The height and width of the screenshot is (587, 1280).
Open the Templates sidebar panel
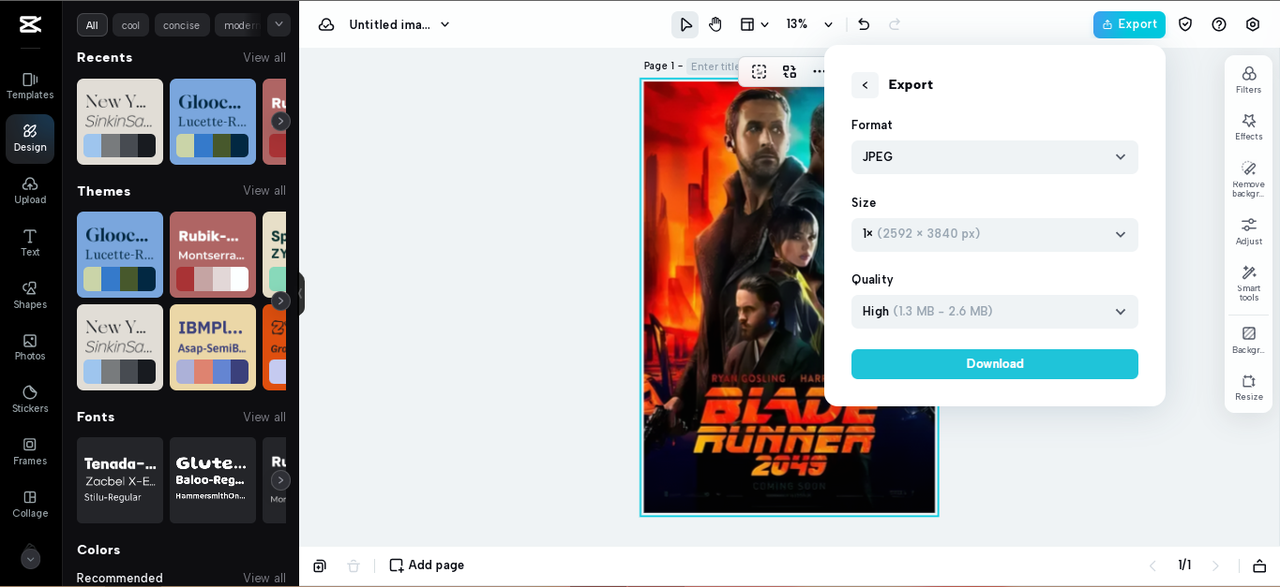(x=30, y=86)
